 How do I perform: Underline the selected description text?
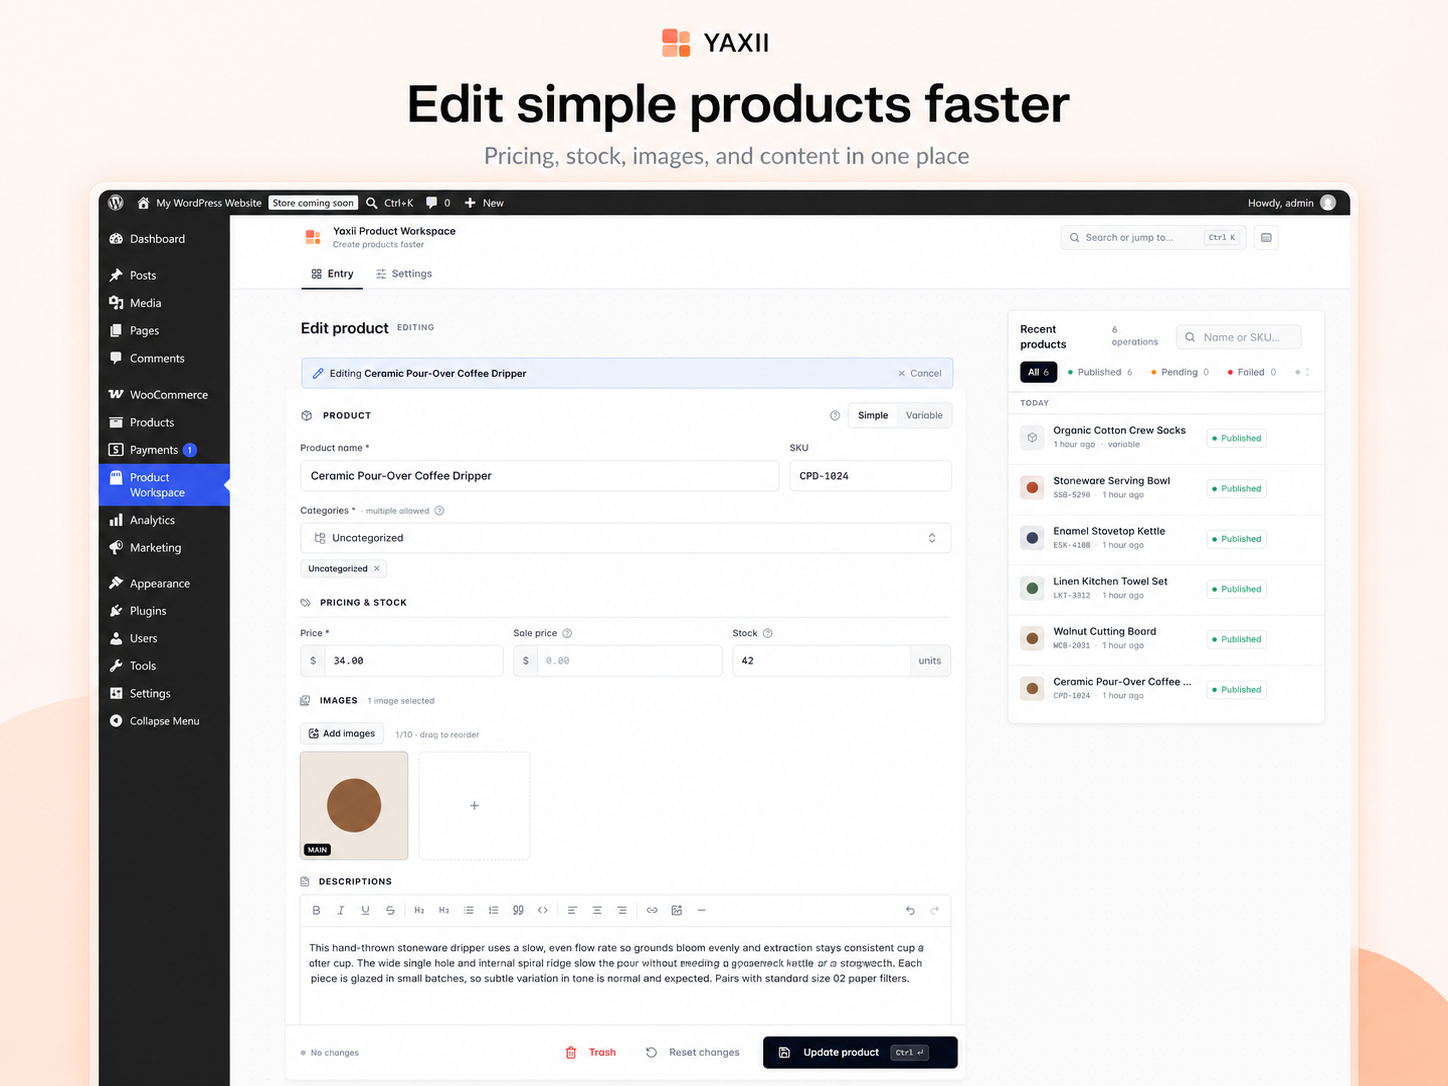point(365,910)
